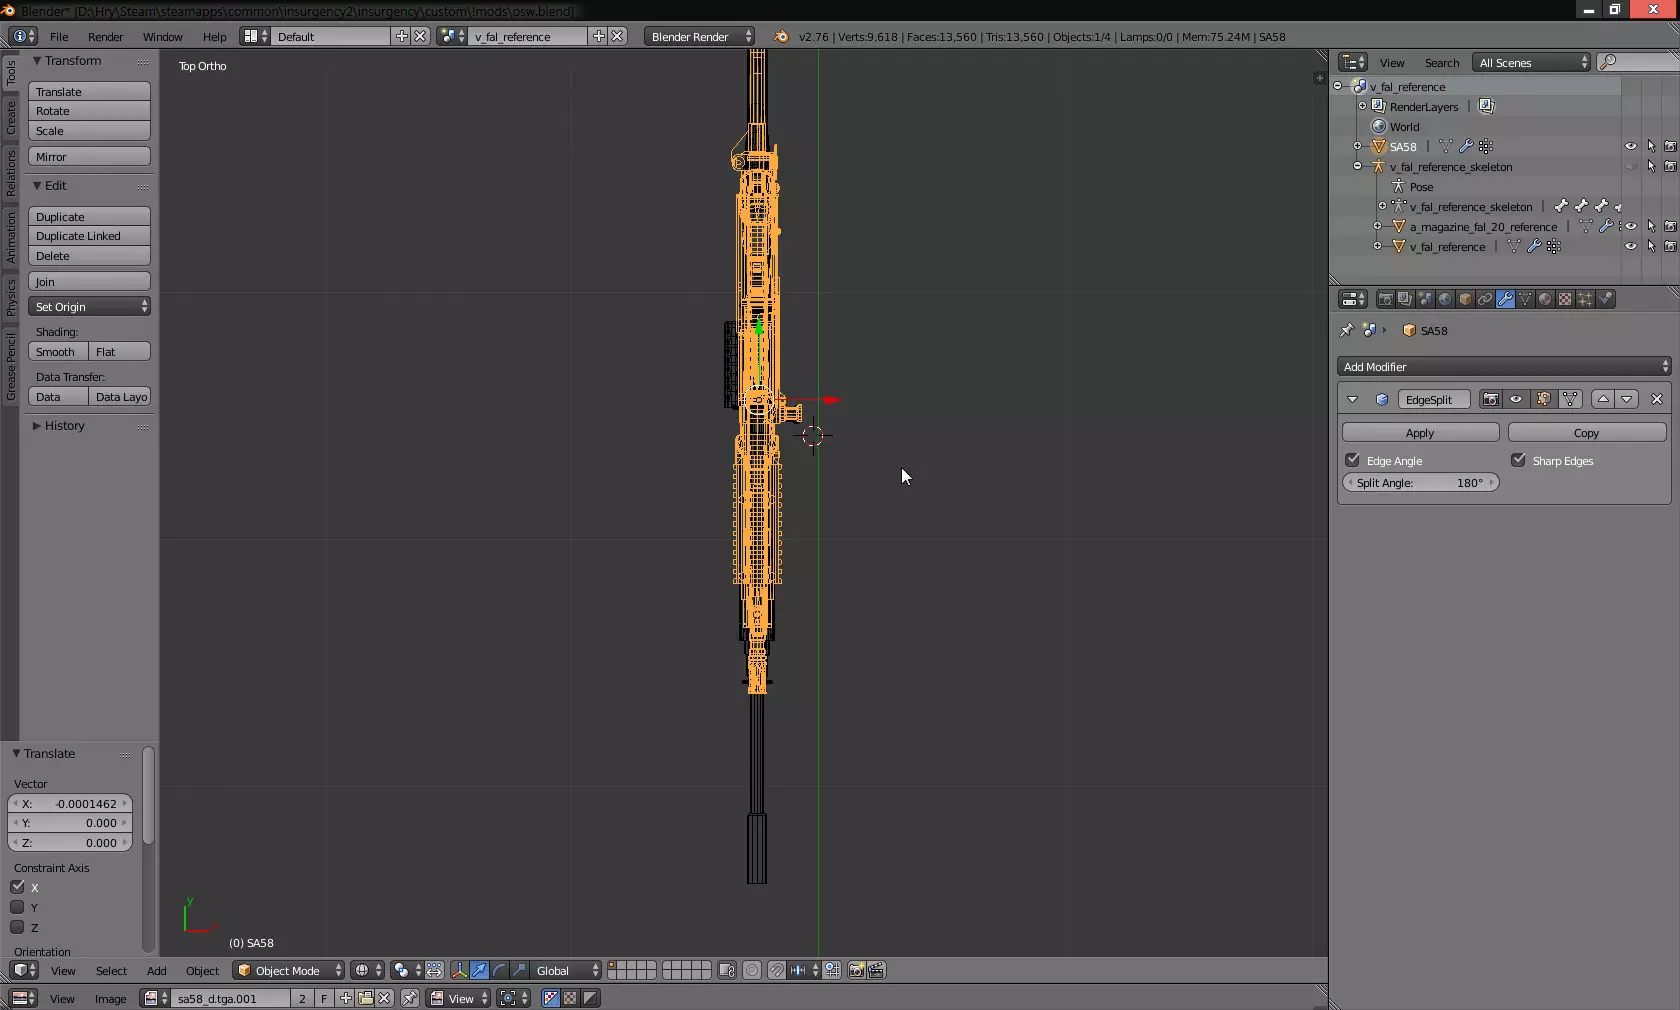Toggle EdgeSplit modifier viewport display (eye)
Screen dimensions: 1680x1010
pos(1517,399)
